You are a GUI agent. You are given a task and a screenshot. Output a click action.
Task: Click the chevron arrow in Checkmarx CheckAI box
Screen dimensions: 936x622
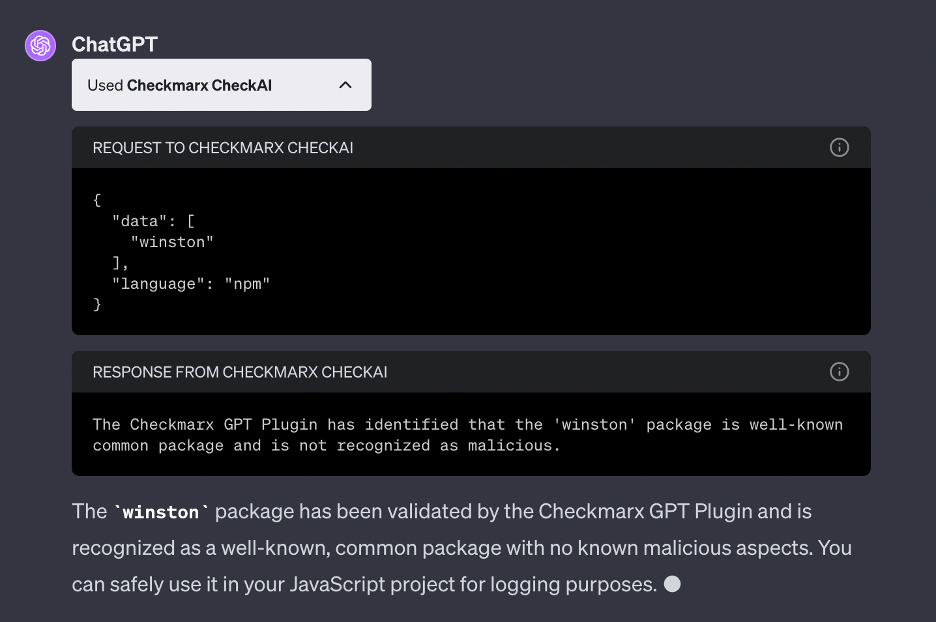(345, 85)
